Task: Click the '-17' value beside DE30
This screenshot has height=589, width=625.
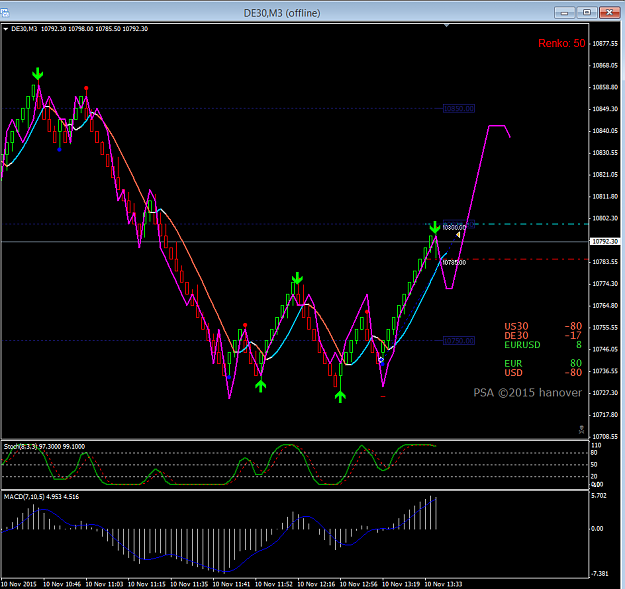Action: tap(573, 336)
